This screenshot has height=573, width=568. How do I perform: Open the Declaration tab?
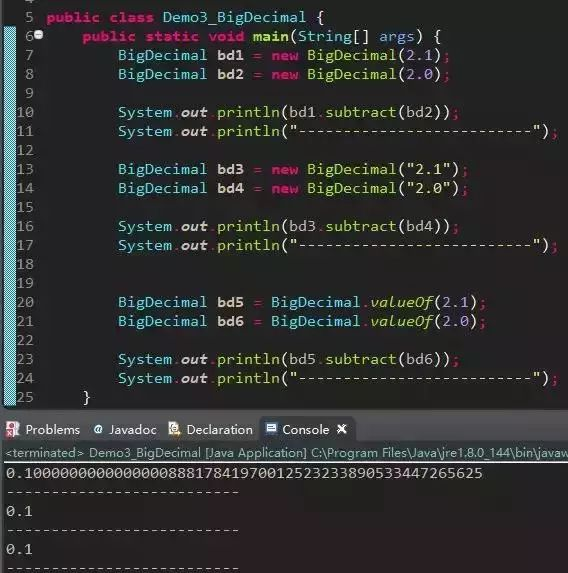point(211,429)
